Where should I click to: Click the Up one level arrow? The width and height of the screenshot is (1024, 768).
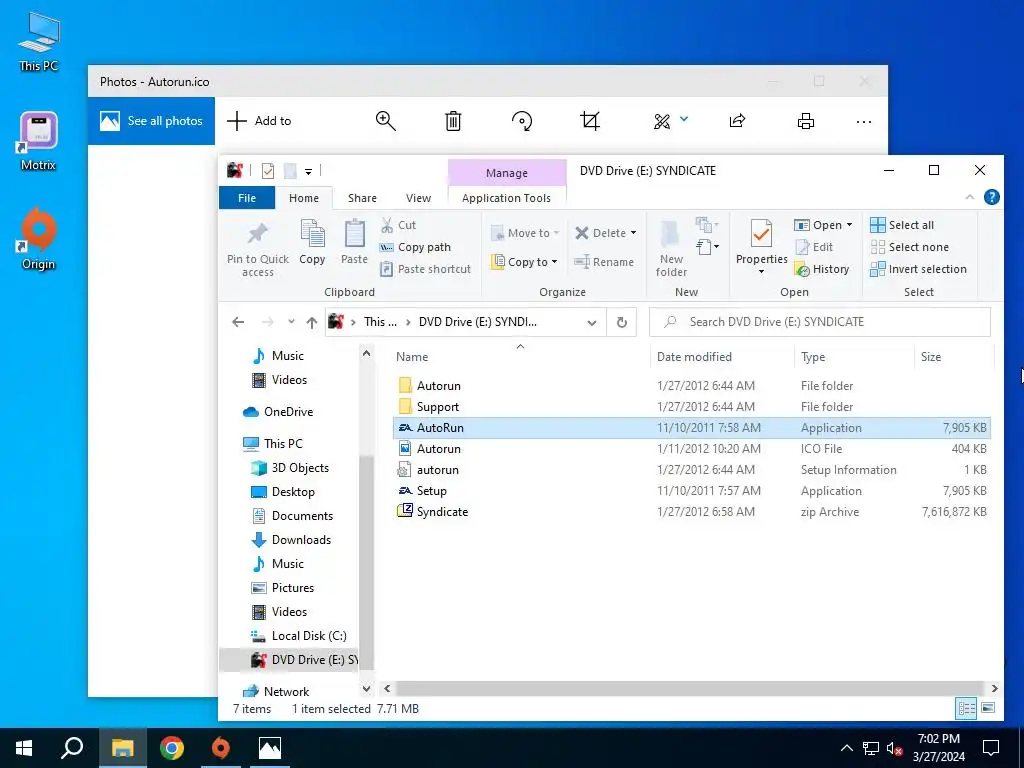[x=312, y=322]
